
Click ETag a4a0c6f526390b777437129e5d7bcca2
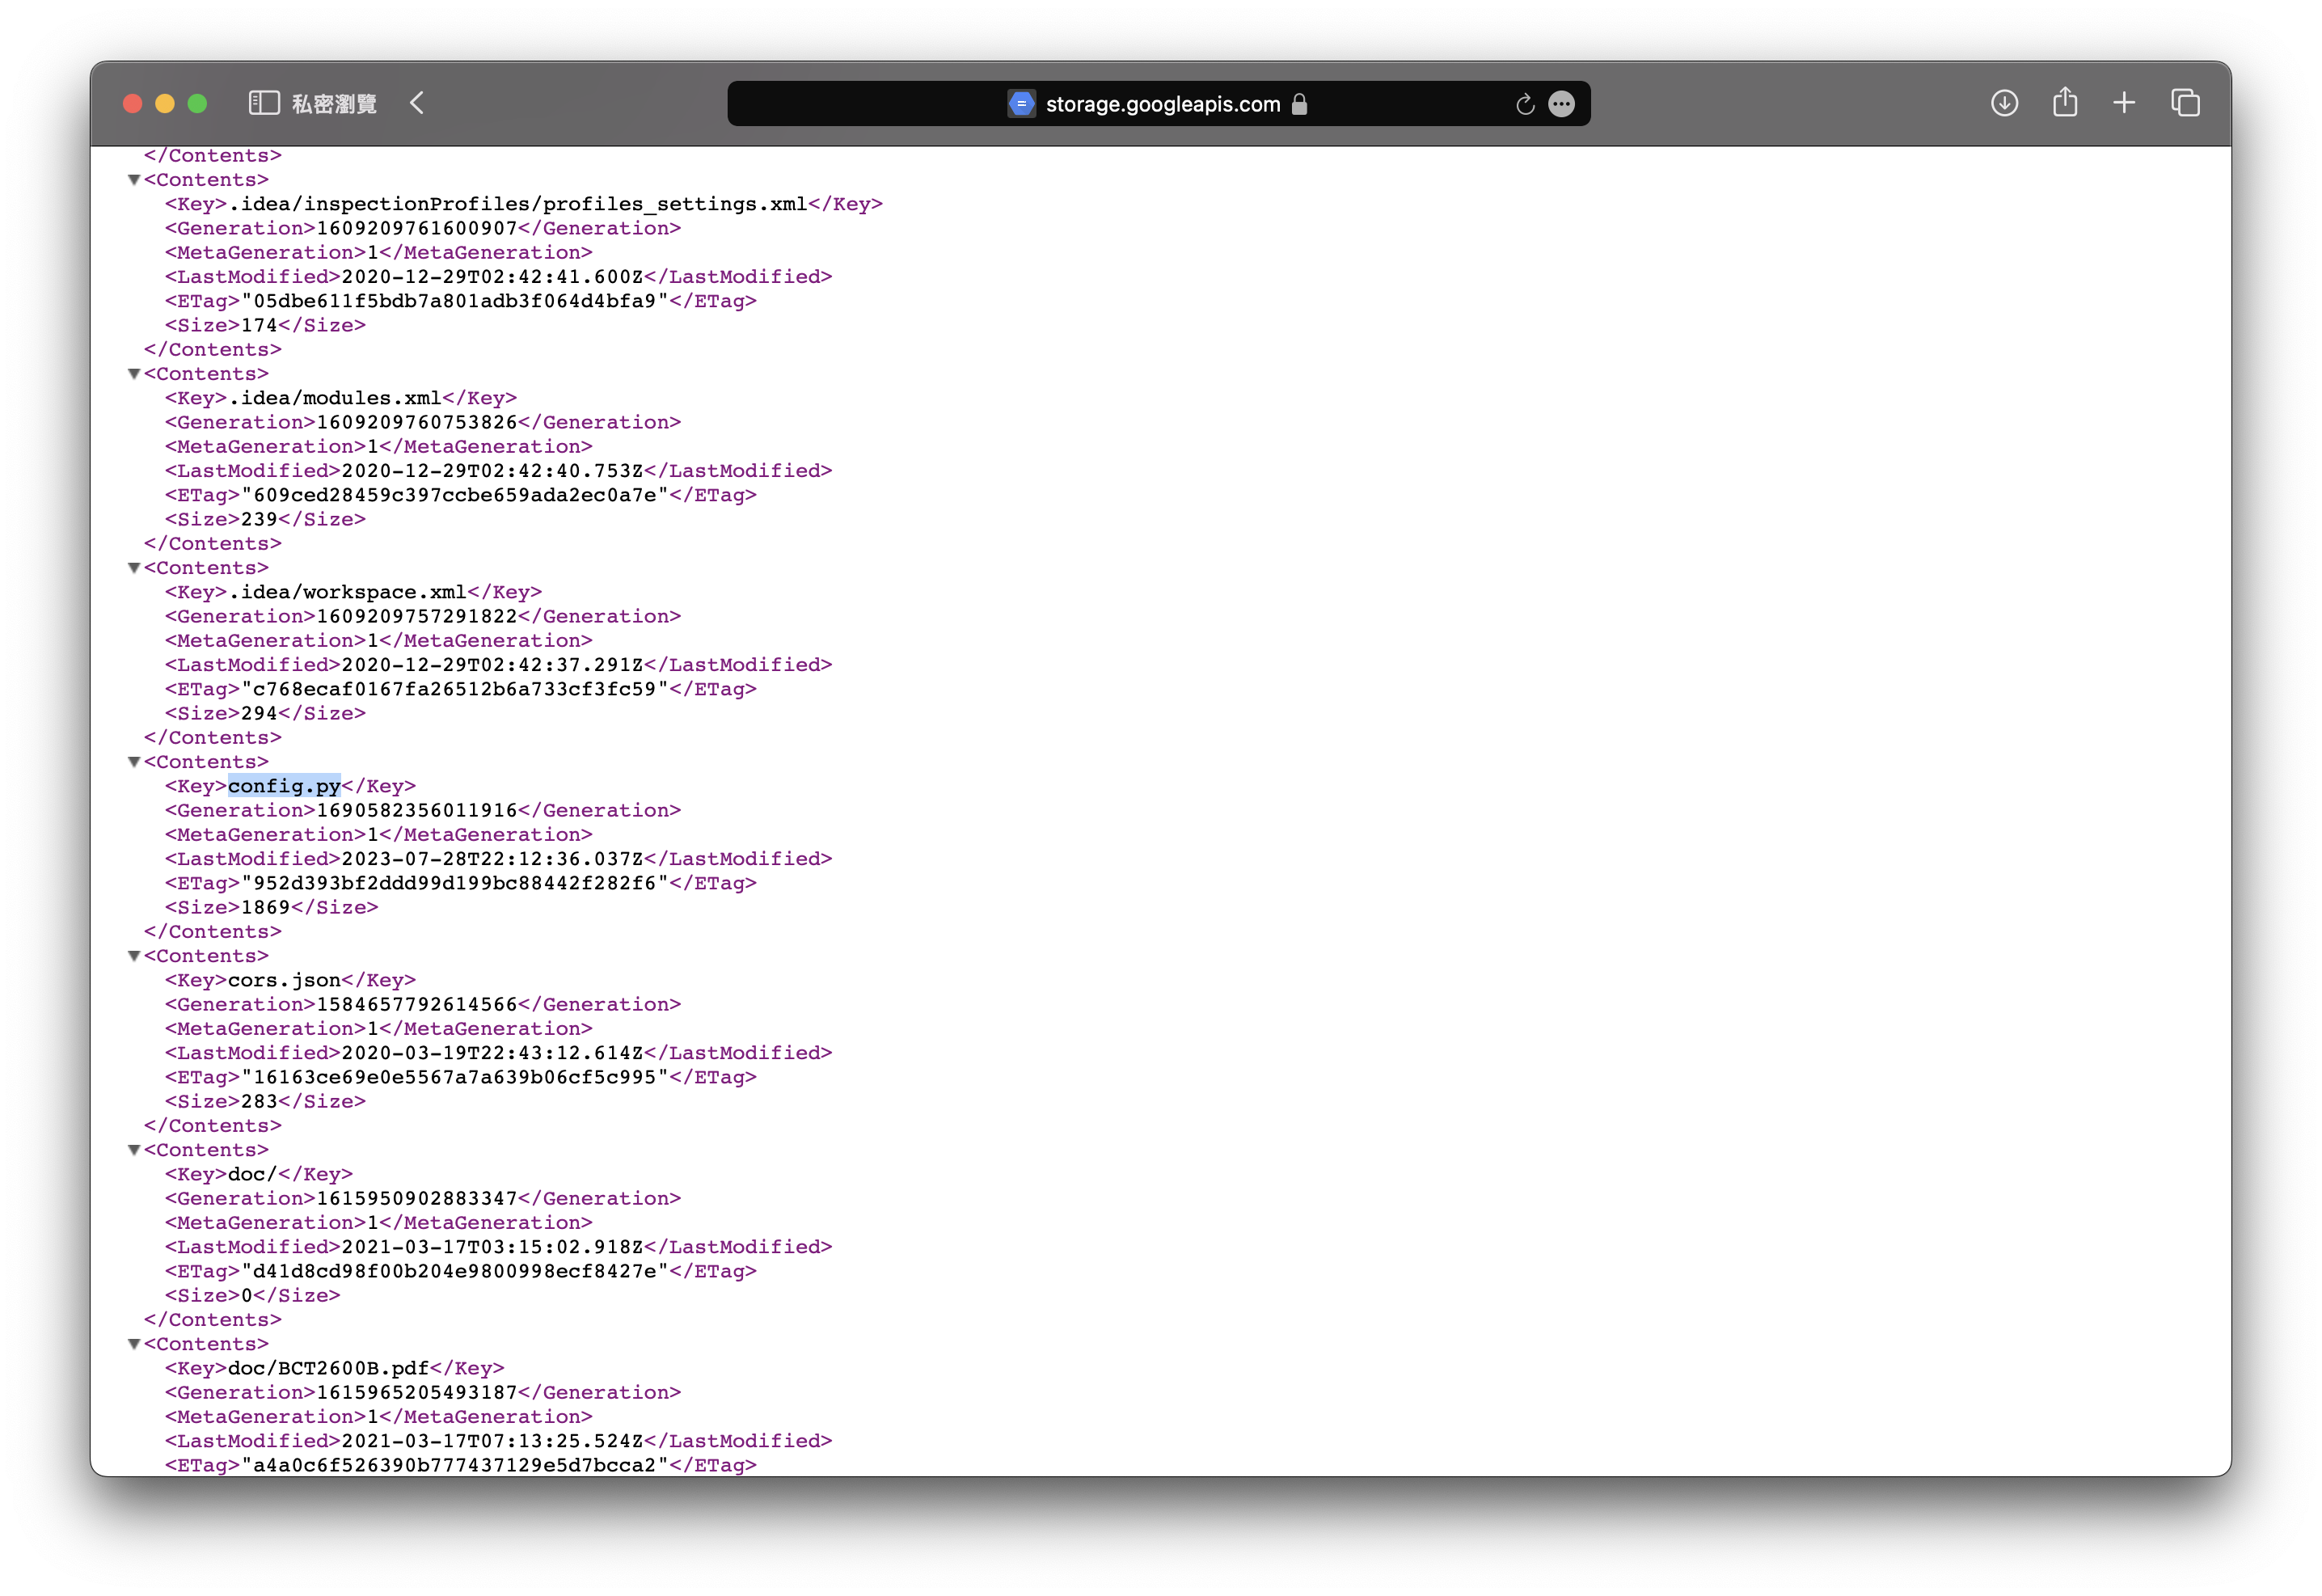click(454, 1465)
